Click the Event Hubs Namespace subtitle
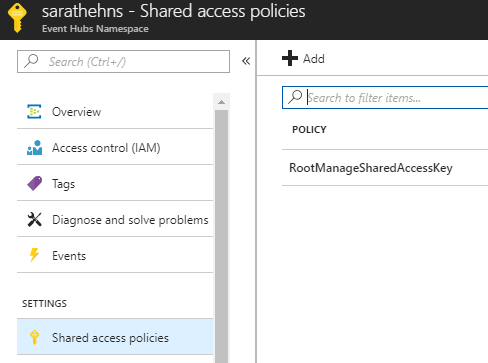Image resolution: width=488 pixels, height=363 pixels. pyautogui.click(x=95, y=29)
